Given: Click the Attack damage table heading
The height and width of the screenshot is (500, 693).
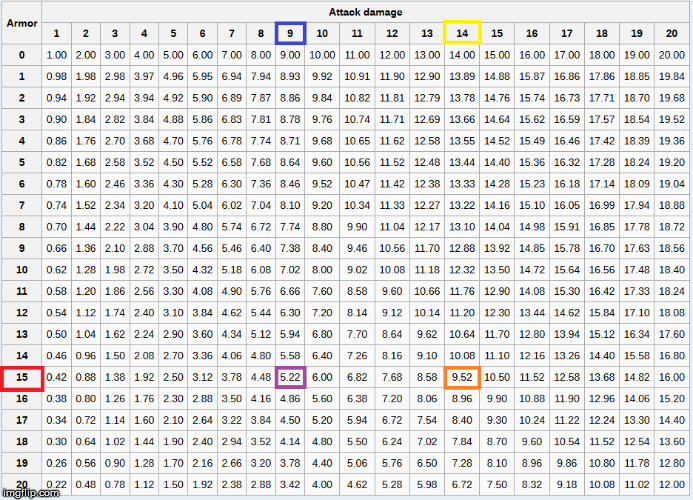Looking at the screenshot, I should (x=365, y=12).
